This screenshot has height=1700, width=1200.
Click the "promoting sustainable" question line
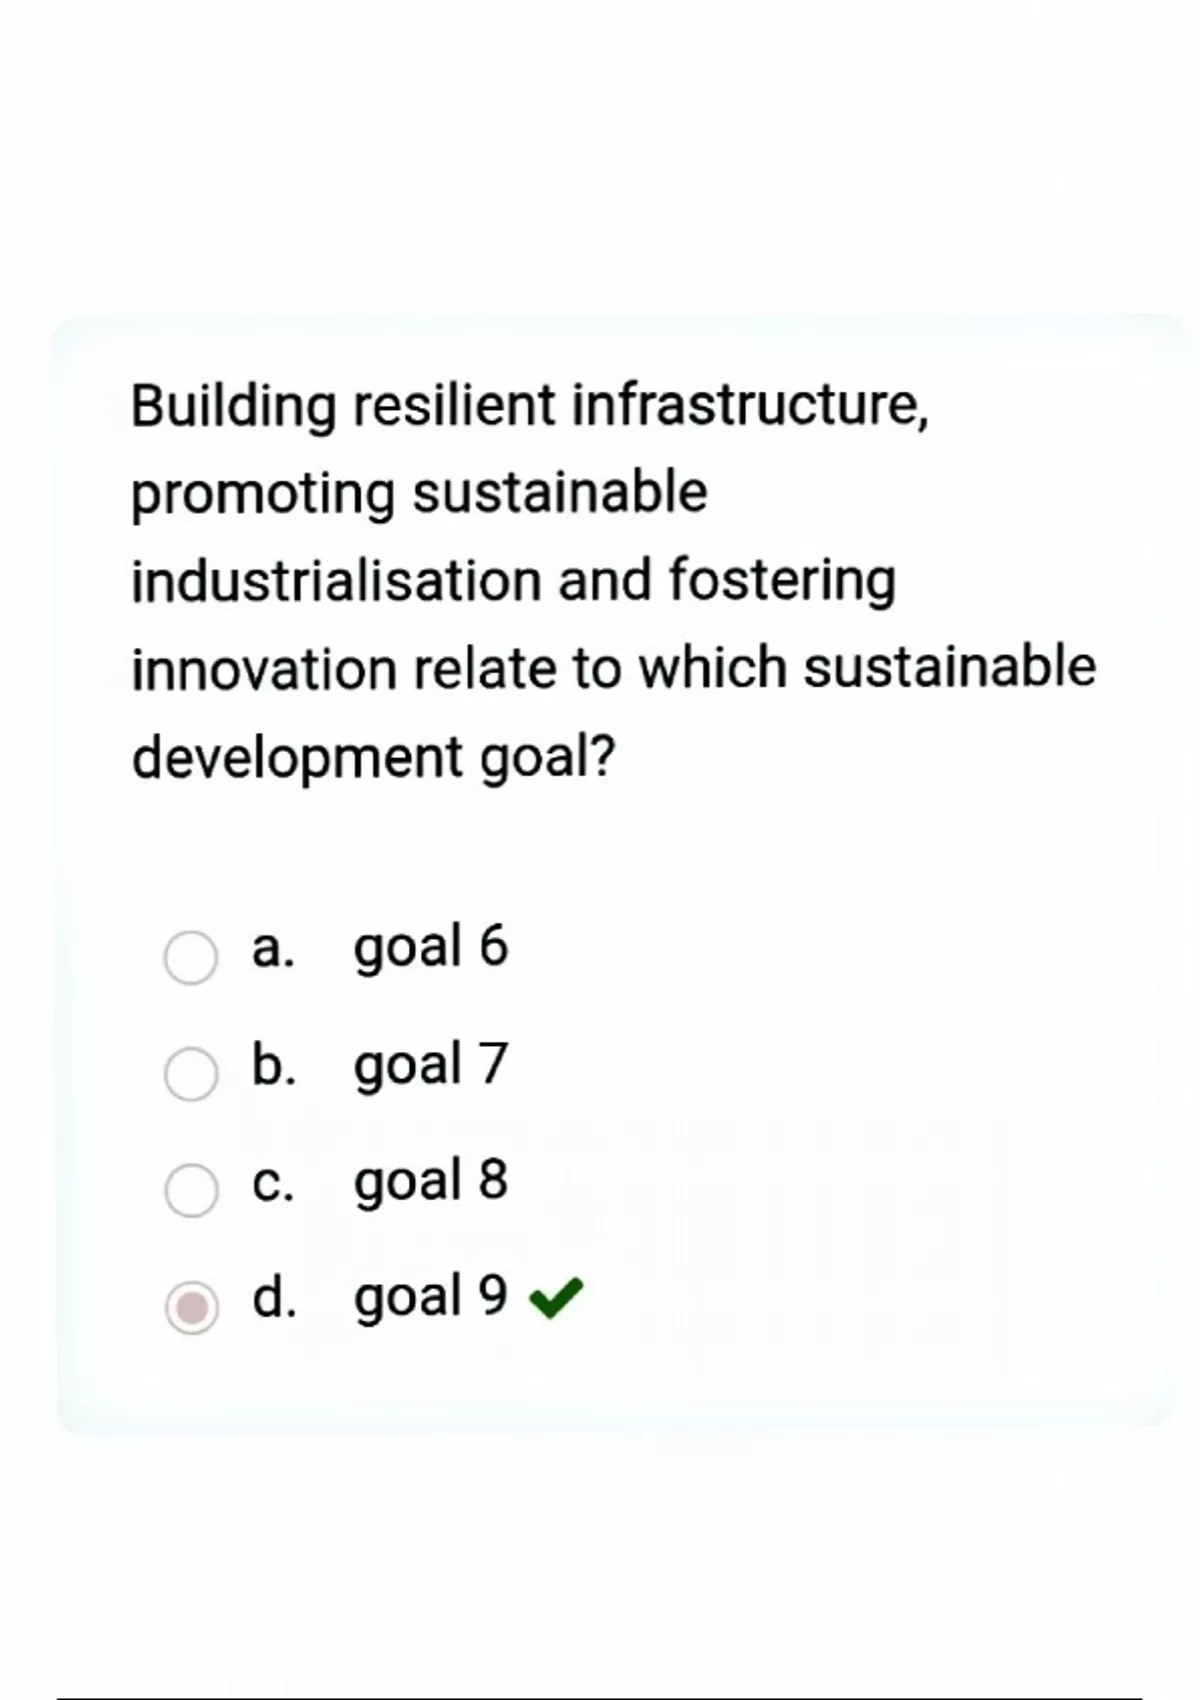[419, 493]
